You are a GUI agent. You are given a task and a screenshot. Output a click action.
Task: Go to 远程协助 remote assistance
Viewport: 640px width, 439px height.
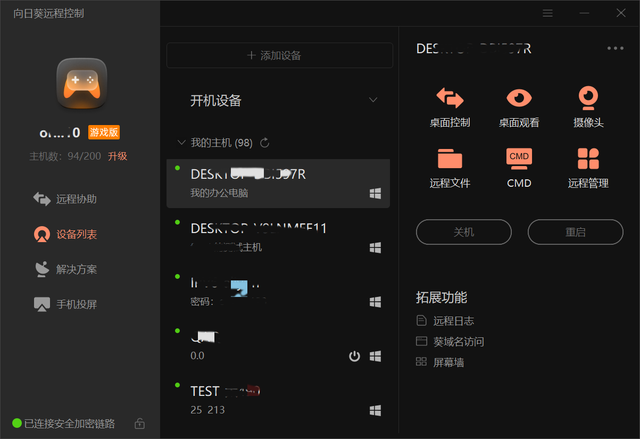coord(65,199)
